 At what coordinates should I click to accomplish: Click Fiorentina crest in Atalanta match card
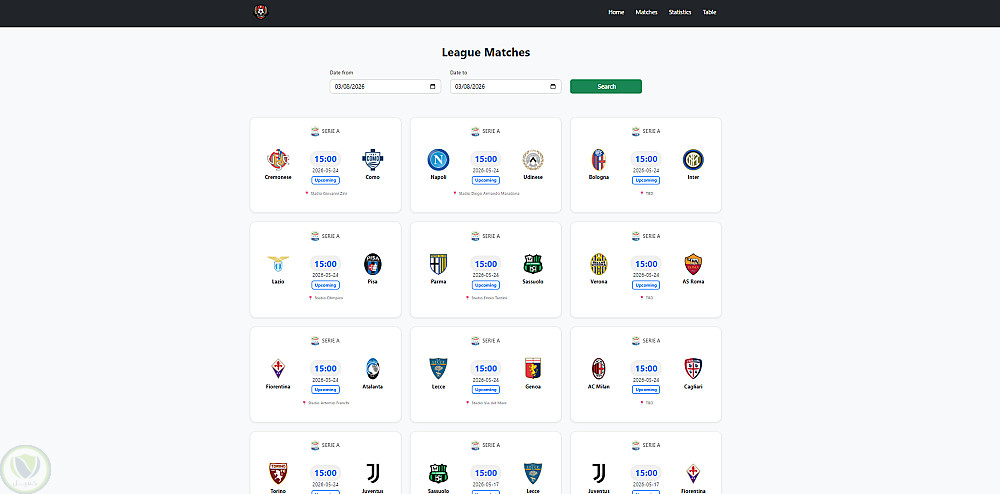point(278,368)
